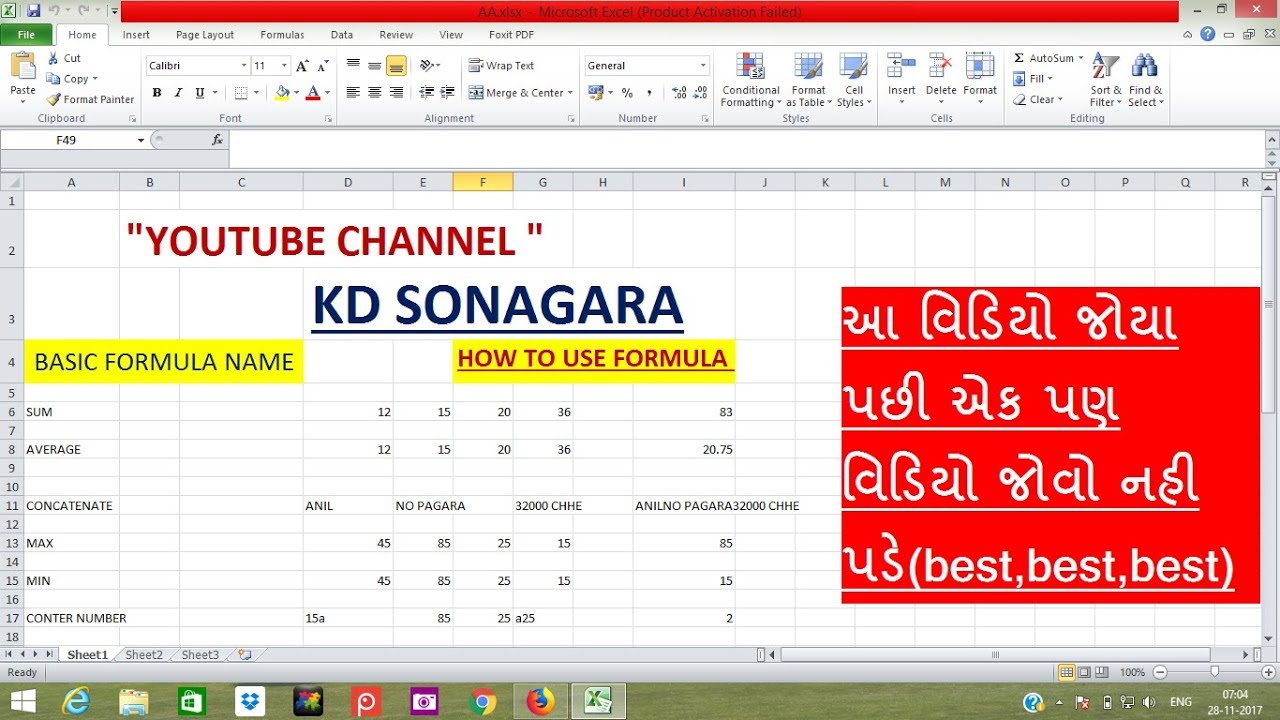Image resolution: width=1280 pixels, height=720 pixels.
Task: Click the Grow Font icon
Action: click(x=303, y=66)
